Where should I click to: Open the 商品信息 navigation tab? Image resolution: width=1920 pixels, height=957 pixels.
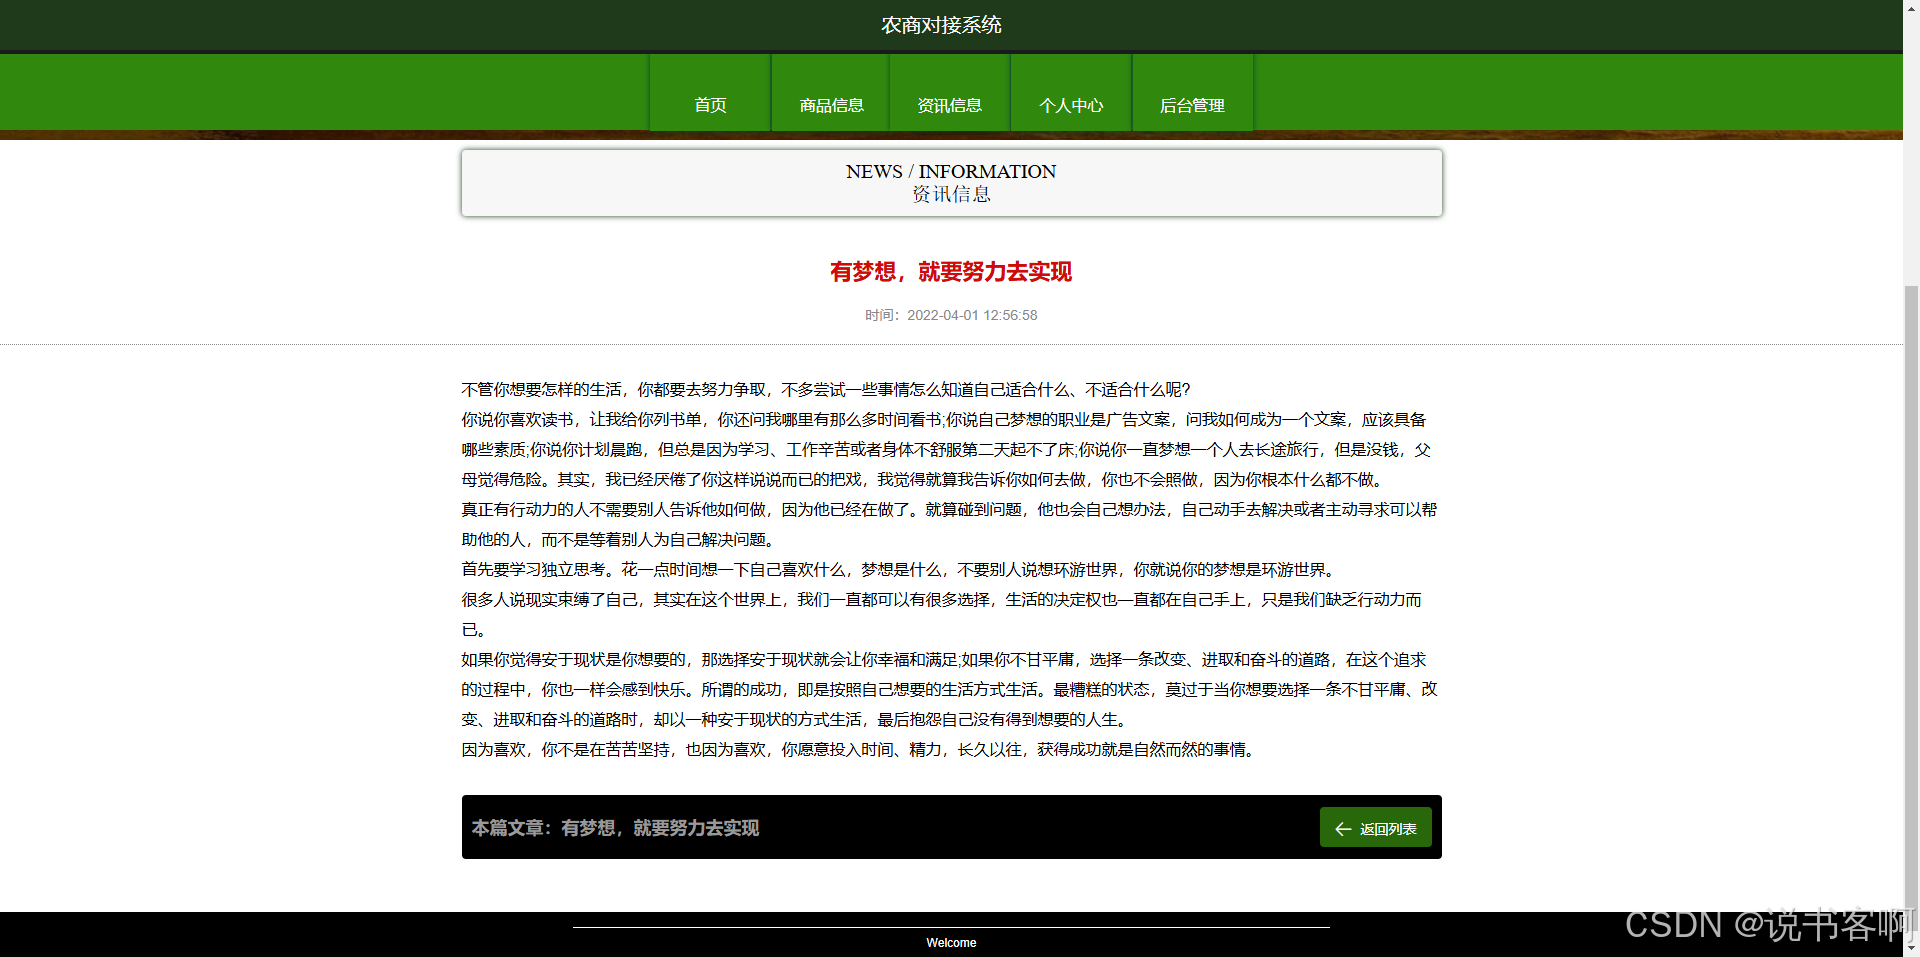[x=831, y=93]
